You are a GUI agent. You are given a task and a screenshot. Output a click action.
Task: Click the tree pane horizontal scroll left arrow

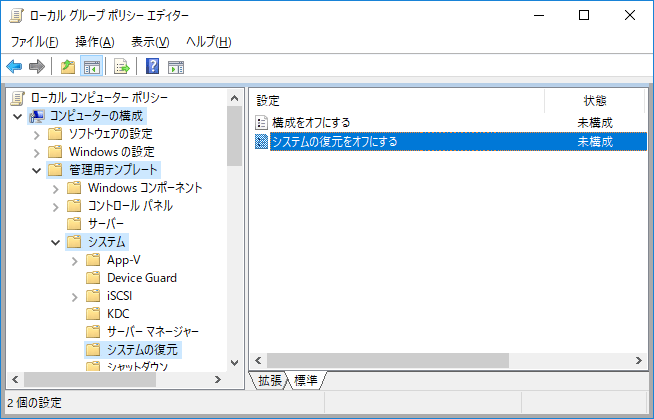pyautogui.click(x=15, y=379)
